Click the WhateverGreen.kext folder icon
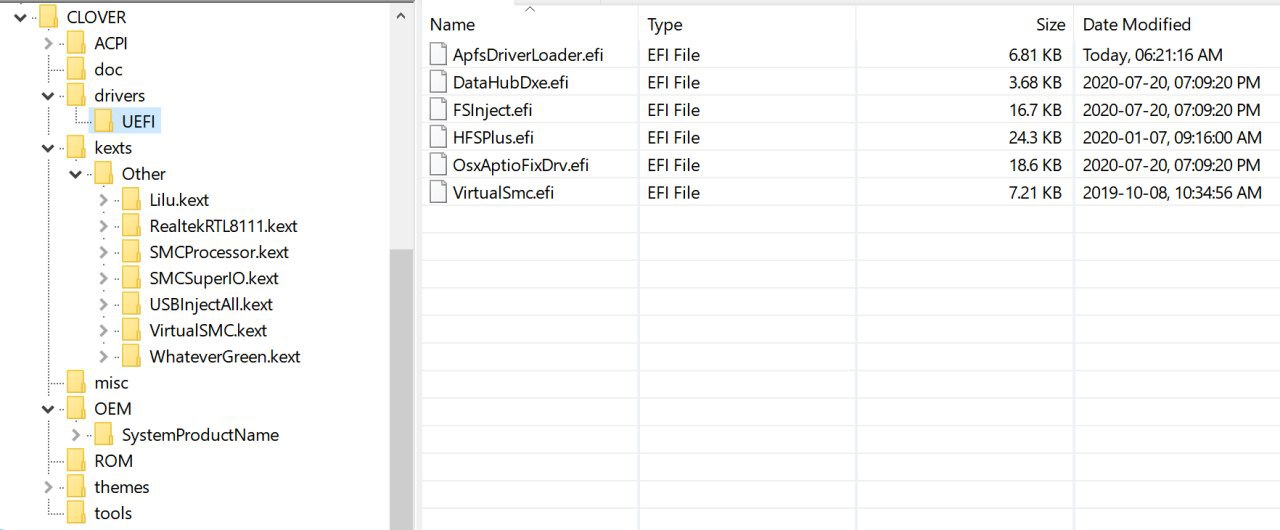Image resolution: width=1280 pixels, height=530 pixels. point(131,356)
